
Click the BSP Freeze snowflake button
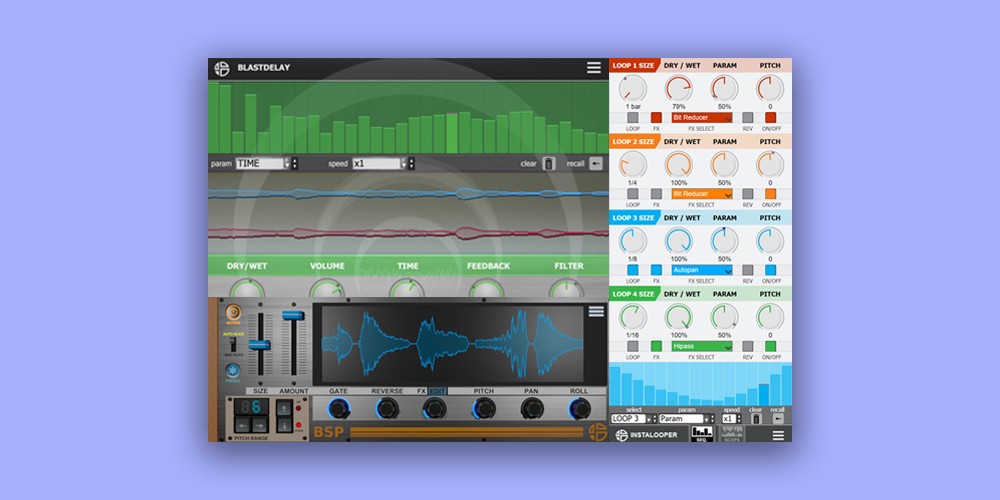(233, 367)
